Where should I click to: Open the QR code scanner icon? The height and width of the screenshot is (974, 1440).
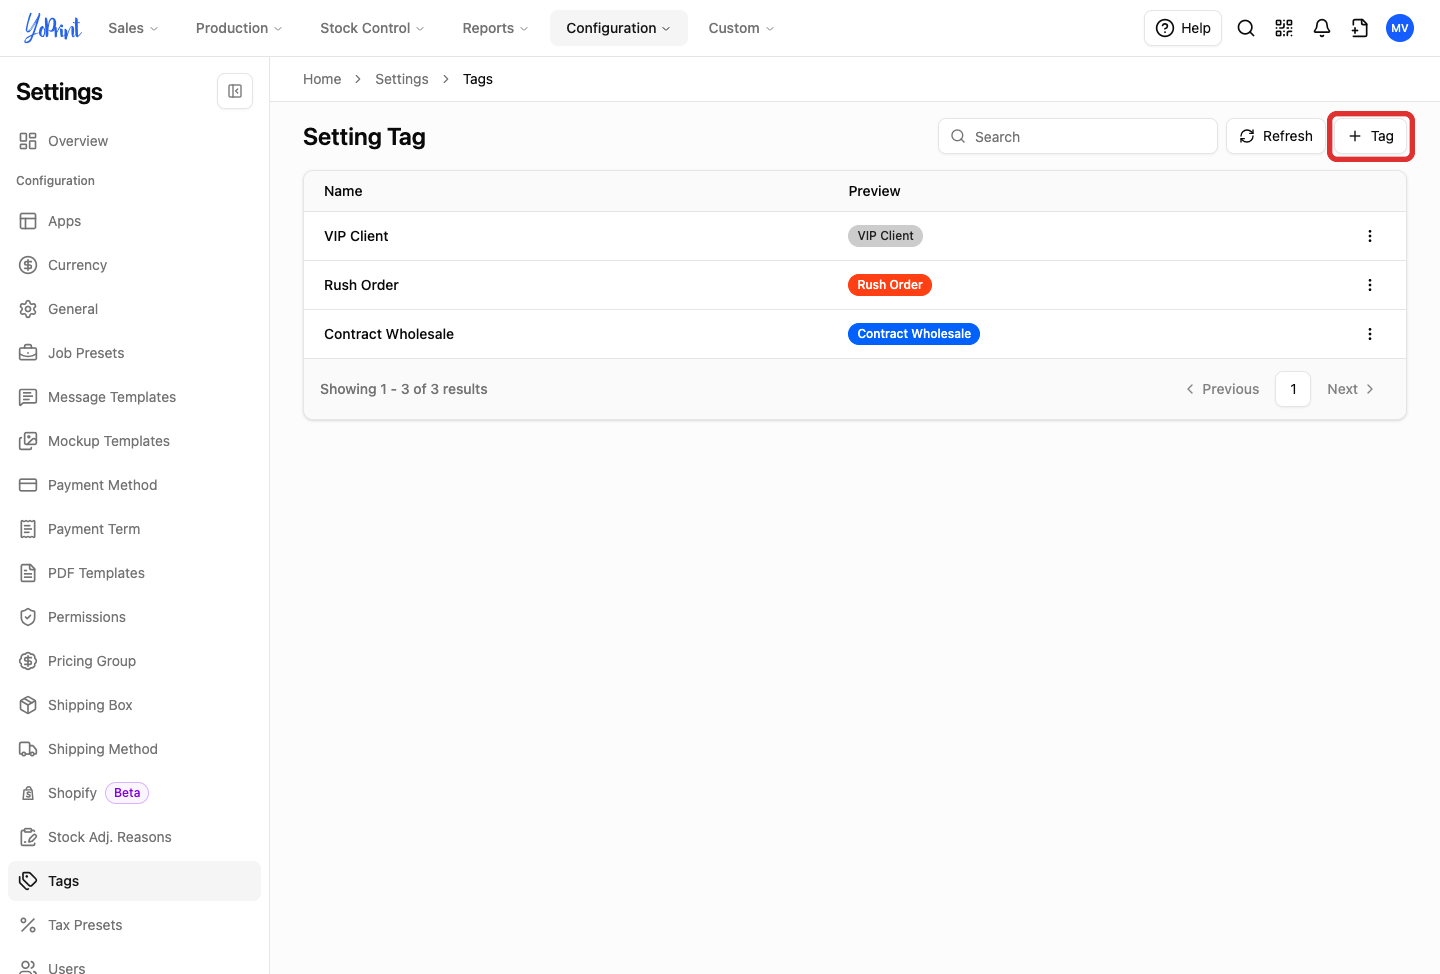click(1284, 28)
